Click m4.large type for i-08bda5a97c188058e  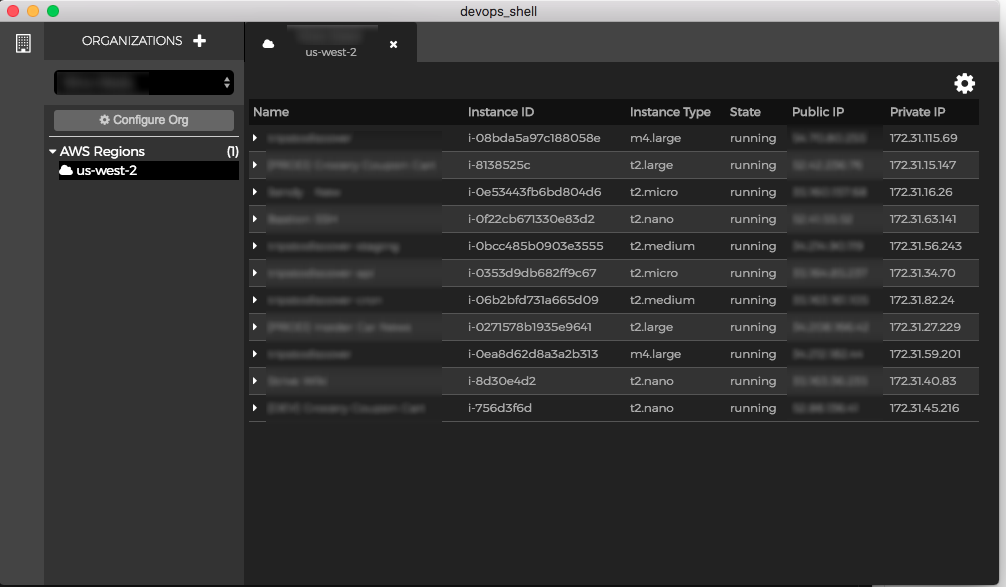(x=655, y=138)
